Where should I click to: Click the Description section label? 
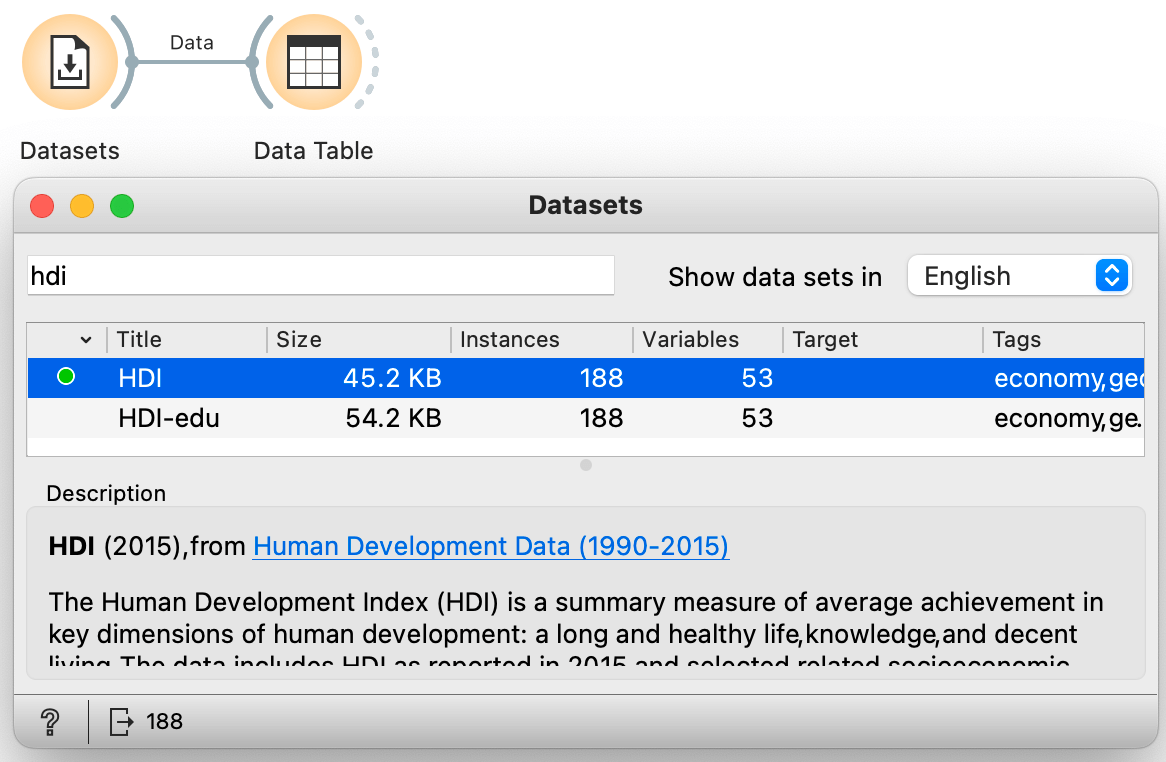tap(106, 494)
